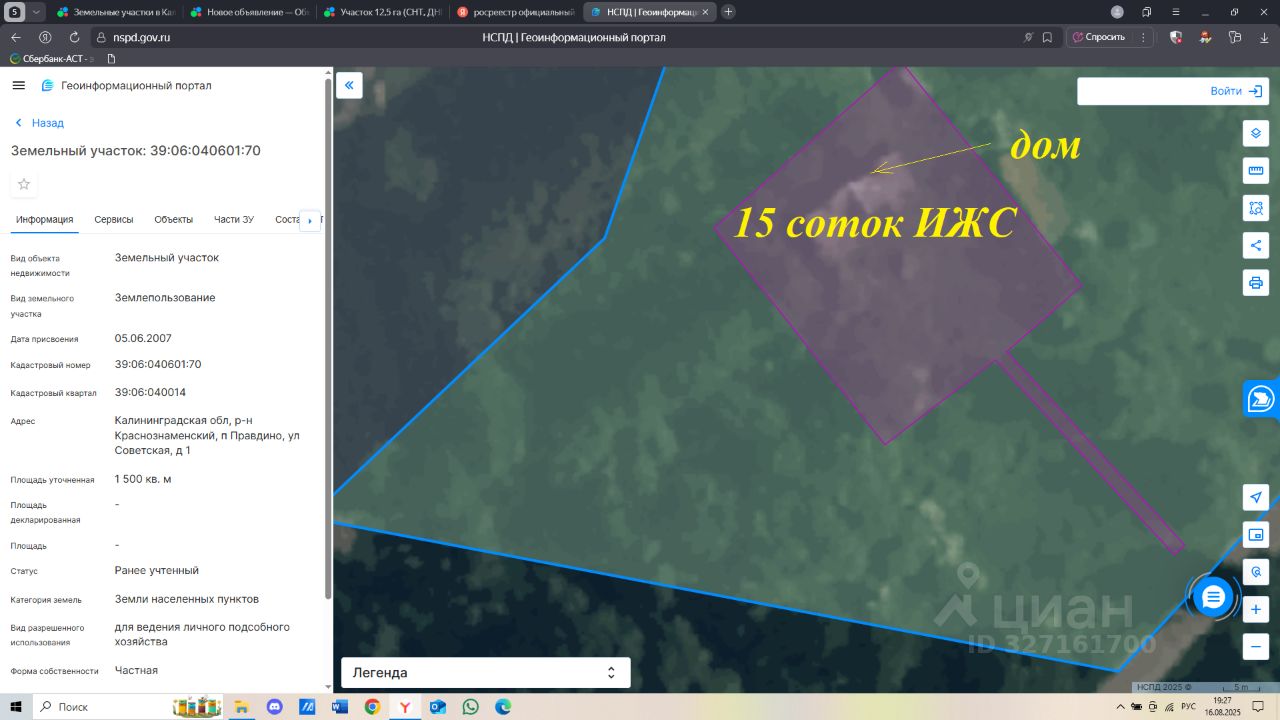Click the Землепользование value
1280x720 pixels.
pos(165,297)
